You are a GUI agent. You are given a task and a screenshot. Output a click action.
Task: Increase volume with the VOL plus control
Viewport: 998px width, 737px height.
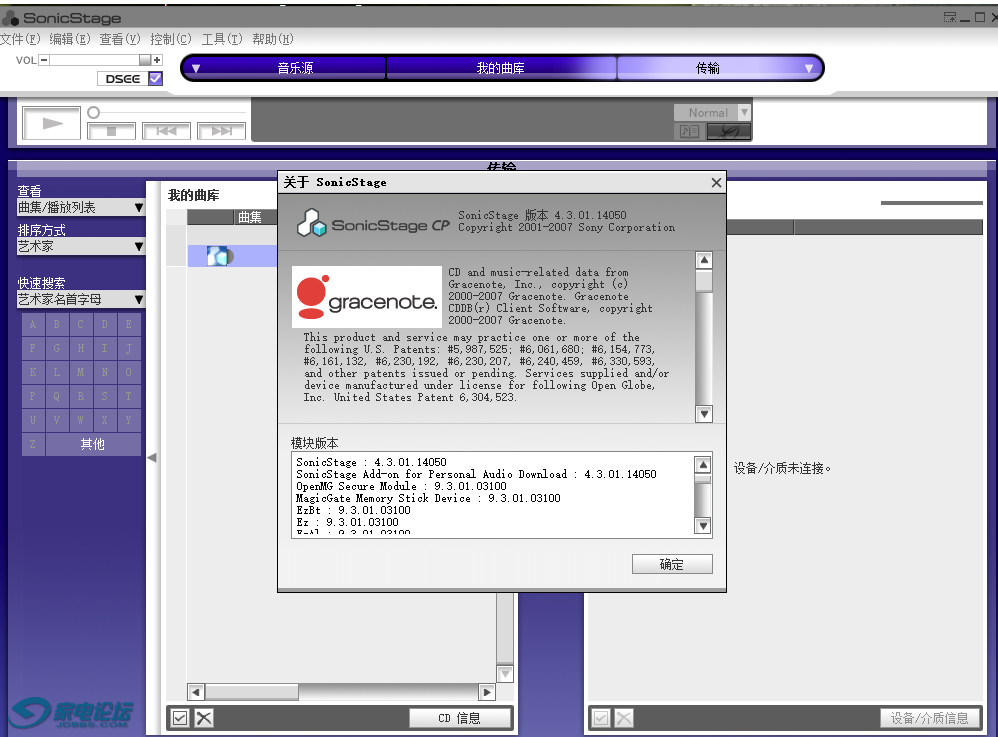point(156,59)
